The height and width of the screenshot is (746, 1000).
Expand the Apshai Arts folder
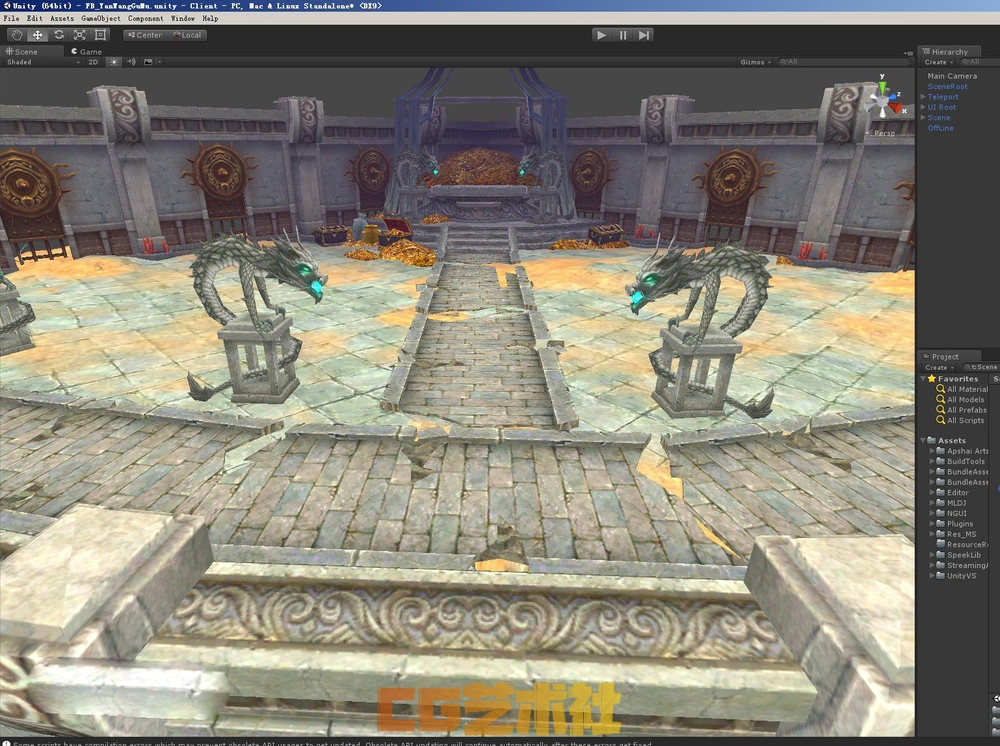tap(932, 451)
